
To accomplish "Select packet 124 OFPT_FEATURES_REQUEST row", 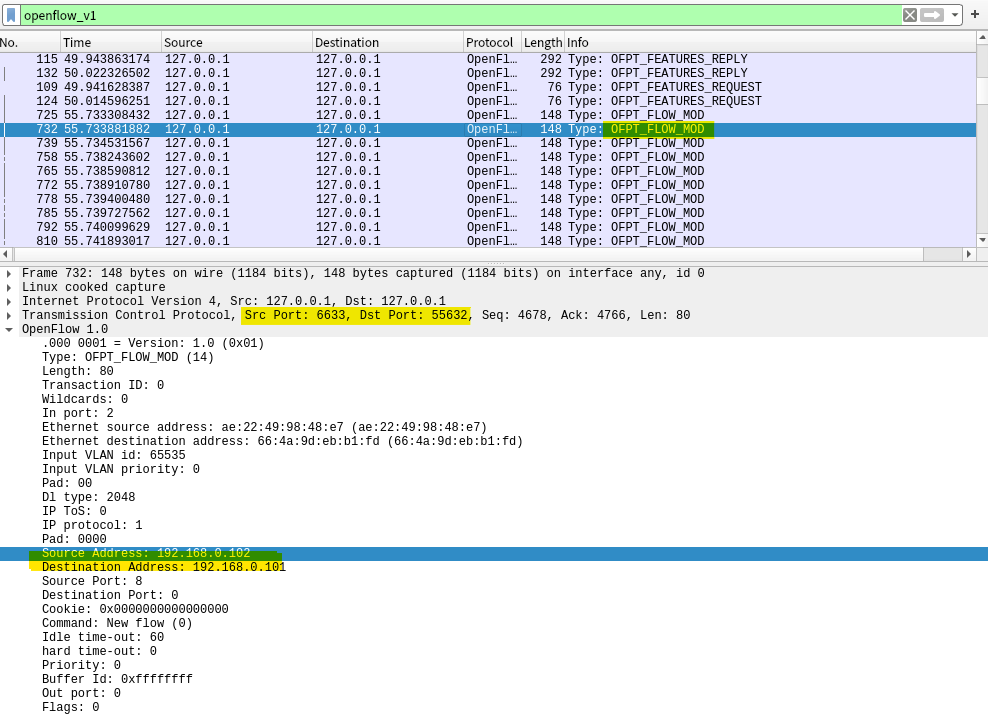I will pos(488,101).
